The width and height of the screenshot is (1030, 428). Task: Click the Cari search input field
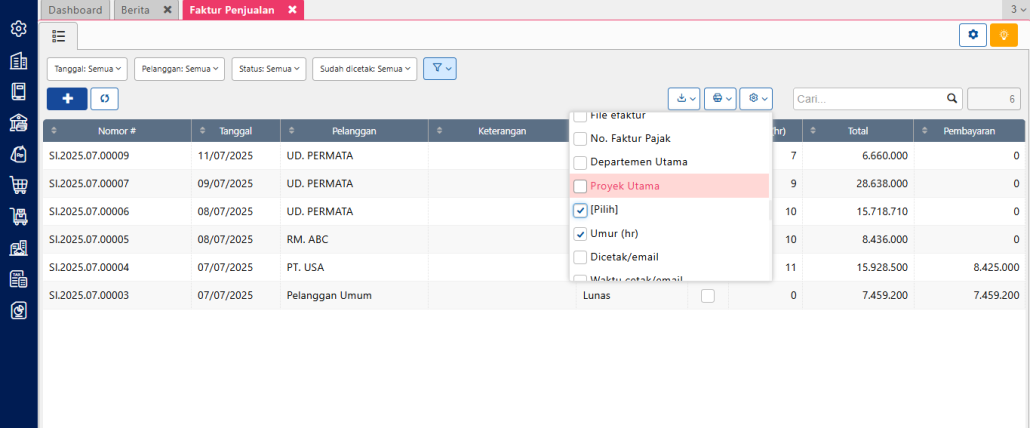(x=868, y=99)
